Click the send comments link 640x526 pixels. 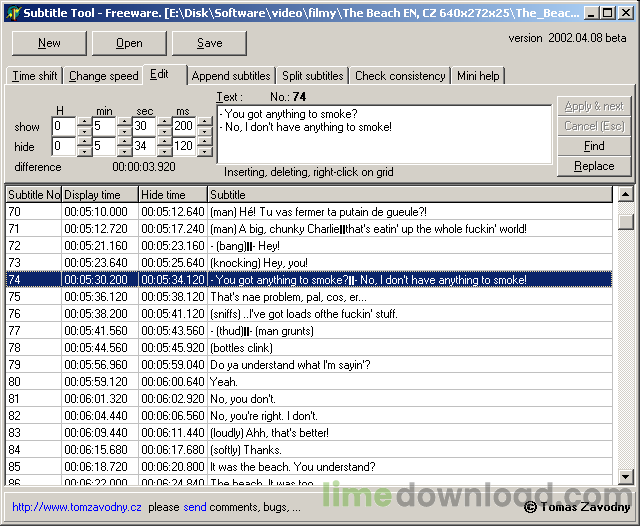195,508
